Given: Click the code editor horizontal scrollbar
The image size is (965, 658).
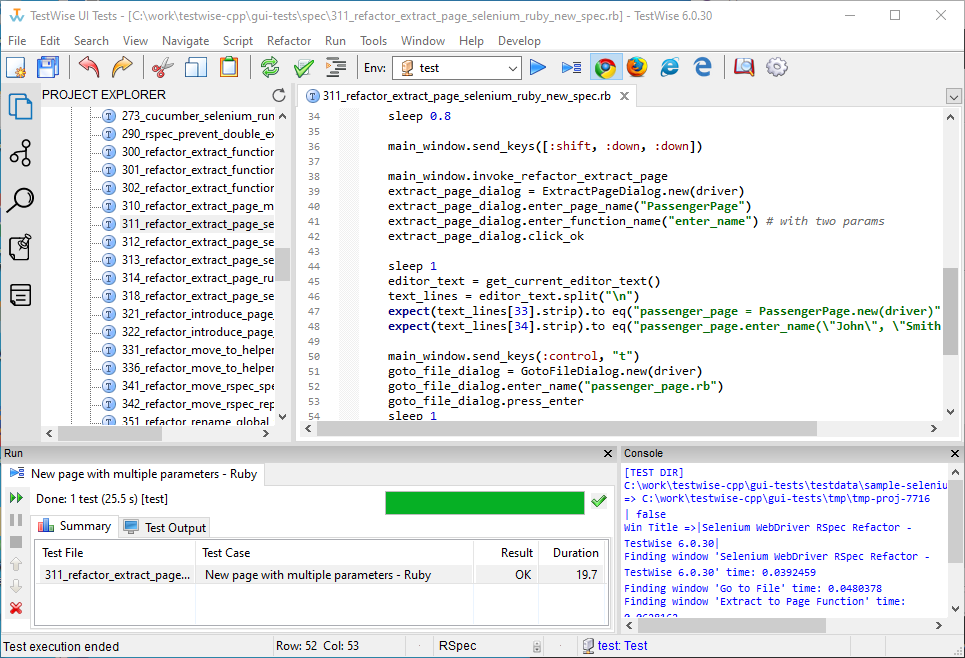Looking at the screenshot, I should coord(567,428).
